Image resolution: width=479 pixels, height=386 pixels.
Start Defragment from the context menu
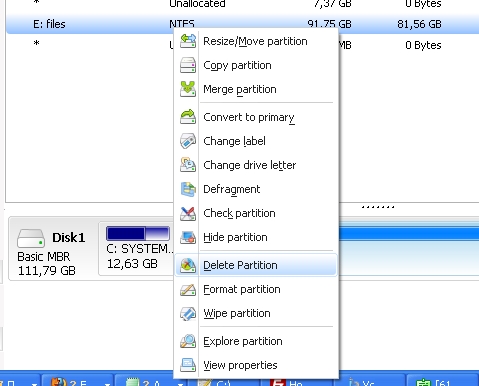256,189
